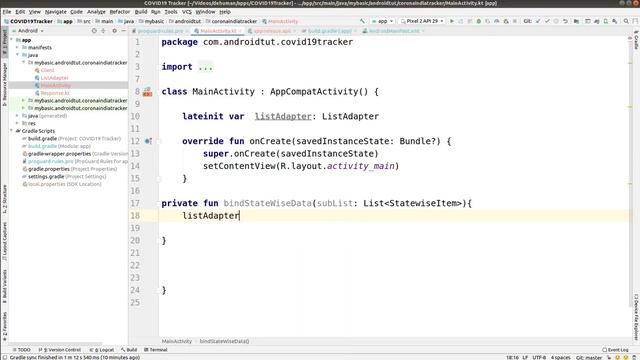
Task: Click the collapse all icon in Project panel
Action: click(x=103, y=31)
